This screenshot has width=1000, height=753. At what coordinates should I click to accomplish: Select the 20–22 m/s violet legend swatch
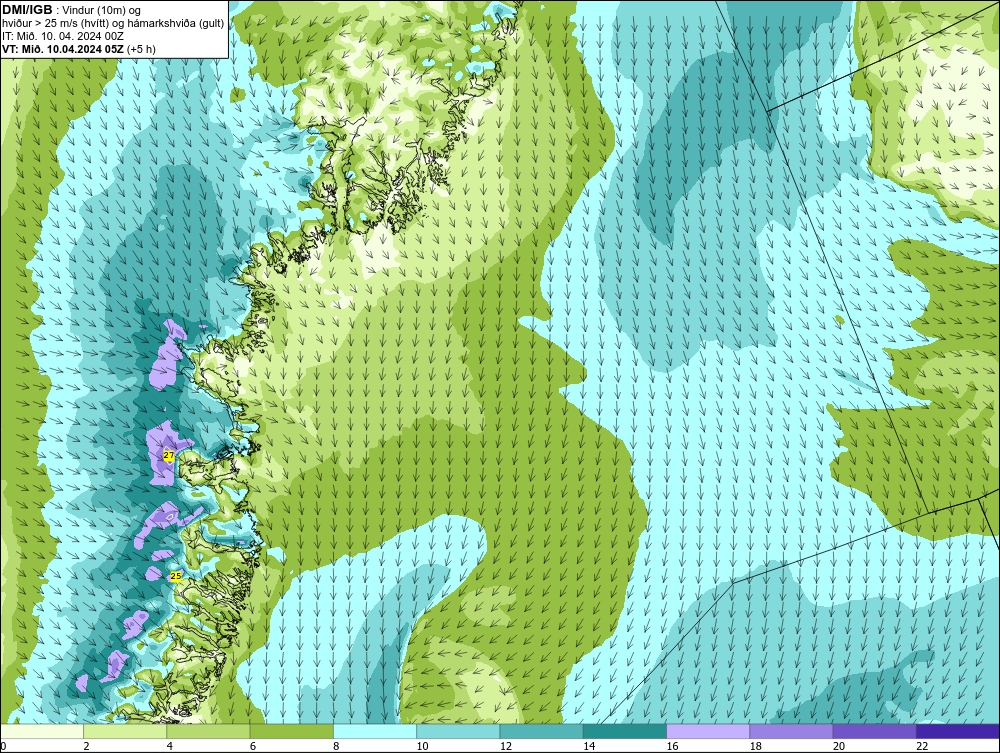point(874,731)
